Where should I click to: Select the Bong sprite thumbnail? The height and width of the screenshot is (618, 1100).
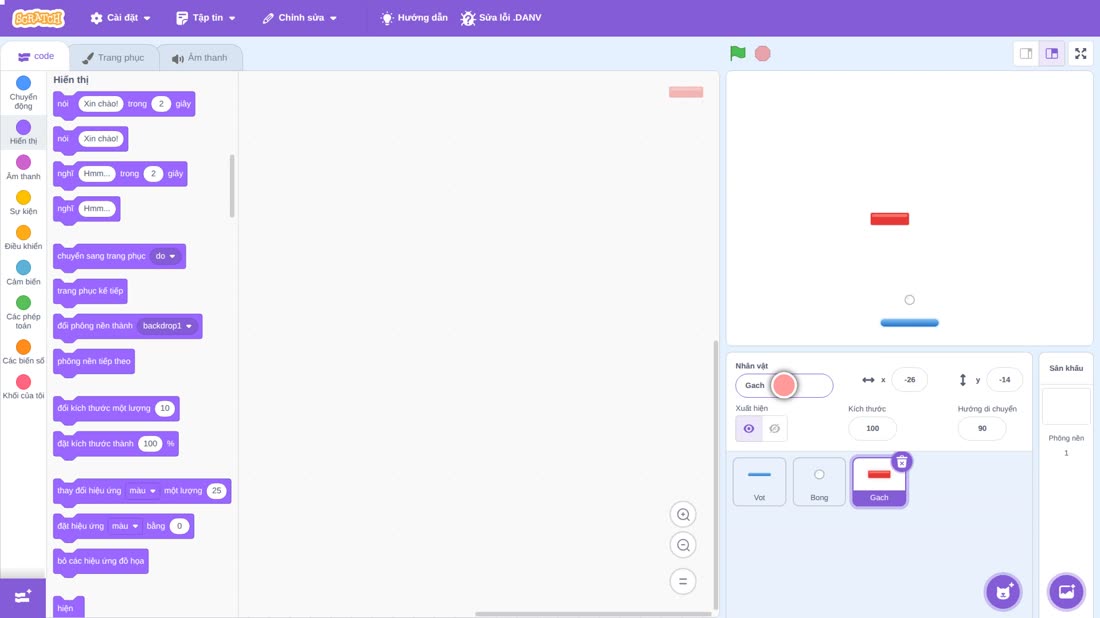pyautogui.click(x=819, y=482)
